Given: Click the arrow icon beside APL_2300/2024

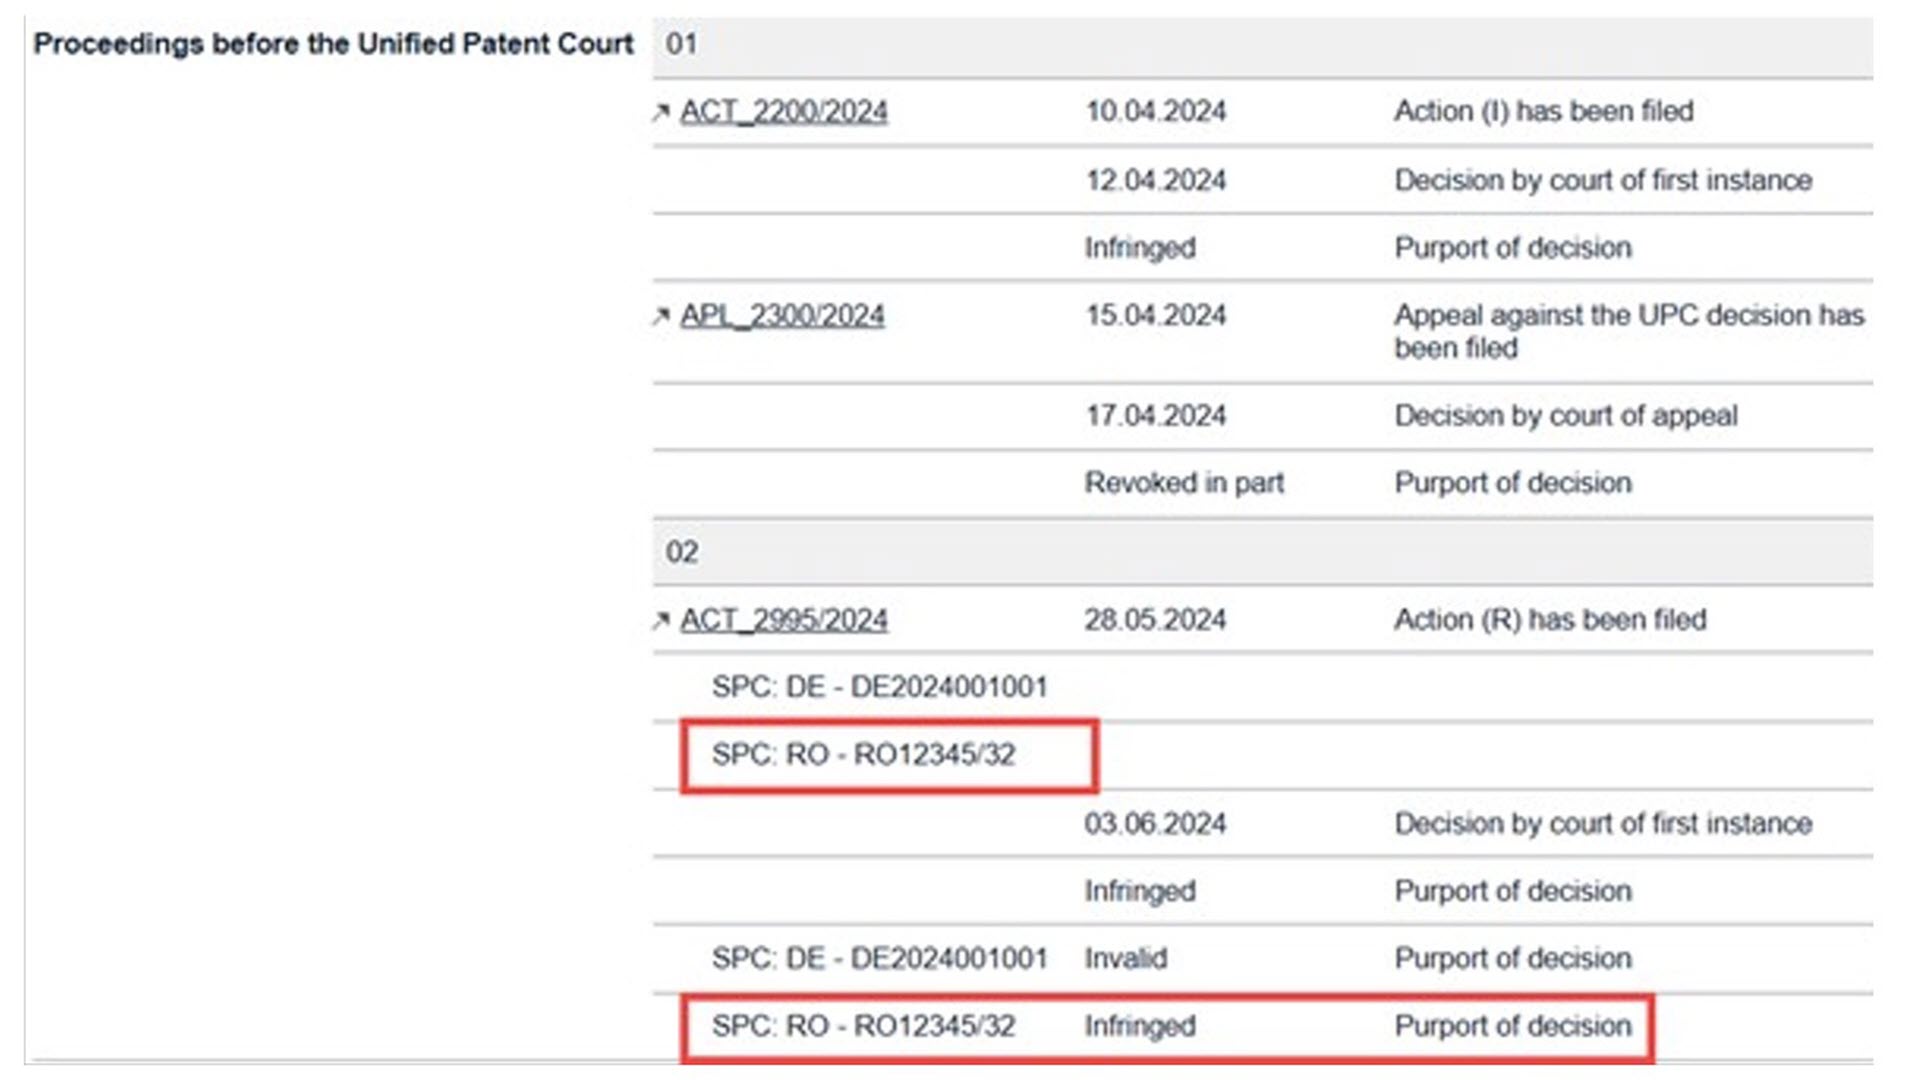Looking at the screenshot, I should tap(660, 317).
